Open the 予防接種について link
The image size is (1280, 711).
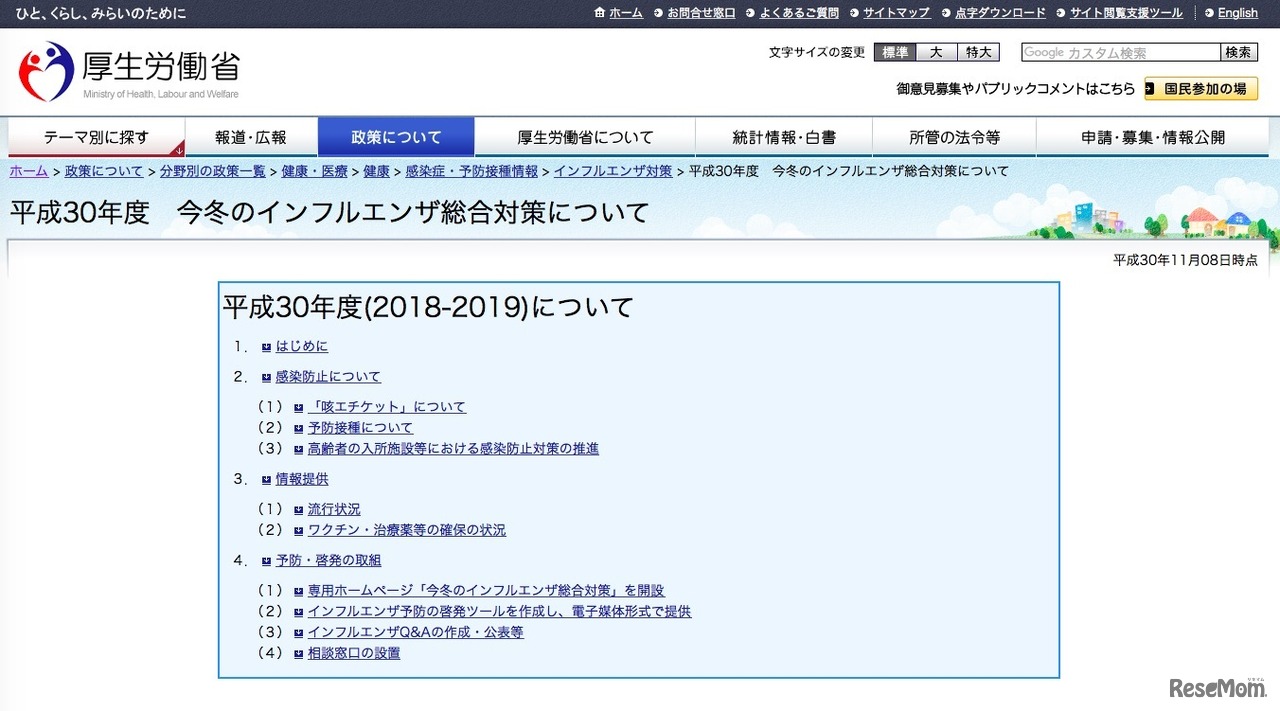pos(360,428)
